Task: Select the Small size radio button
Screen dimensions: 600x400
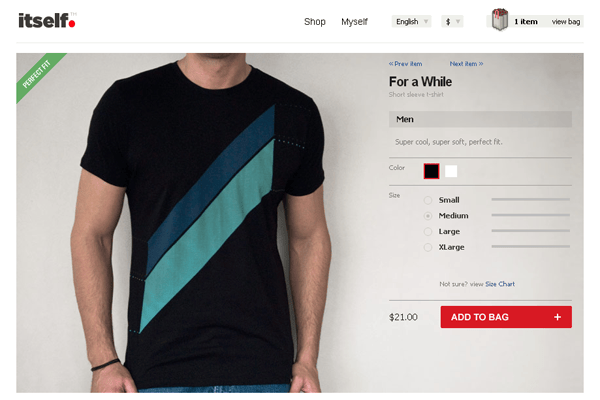Action: (428, 200)
